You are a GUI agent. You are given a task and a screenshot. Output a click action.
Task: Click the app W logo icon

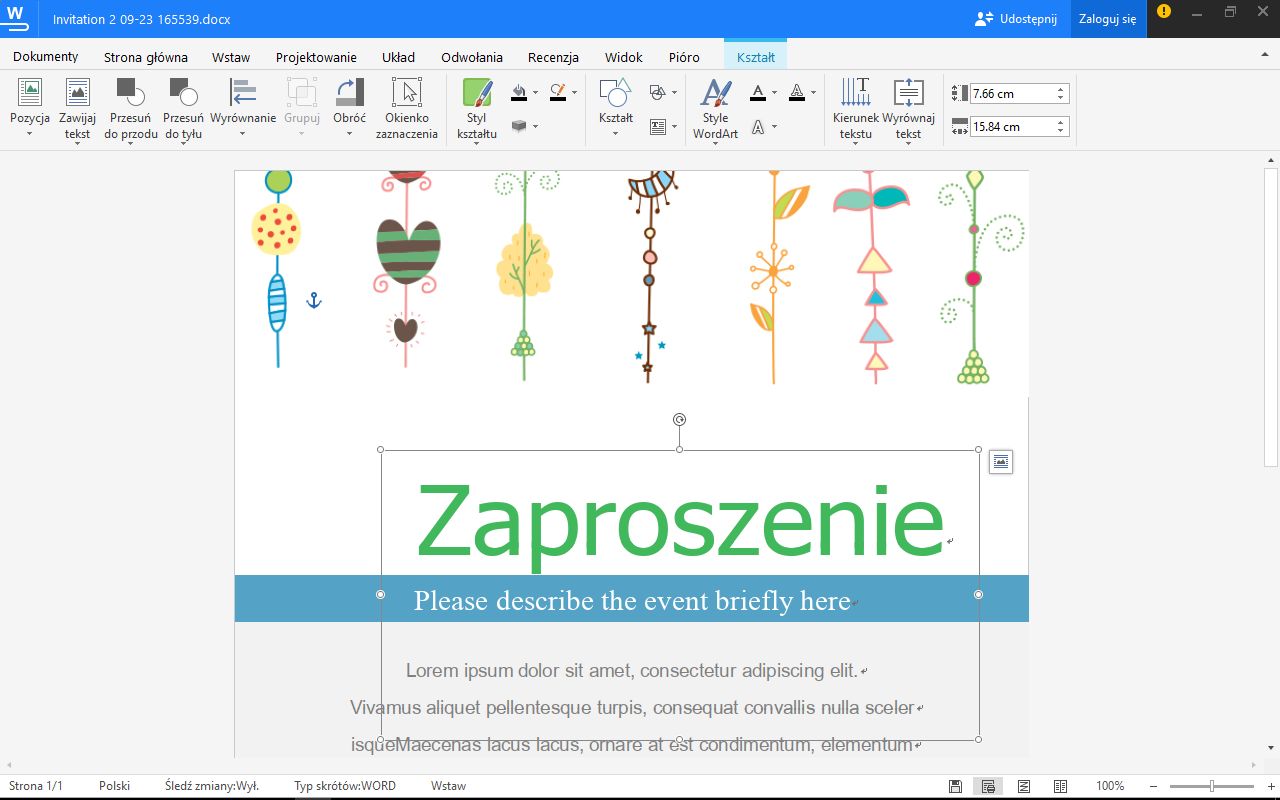pyautogui.click(x=17, y=18)
